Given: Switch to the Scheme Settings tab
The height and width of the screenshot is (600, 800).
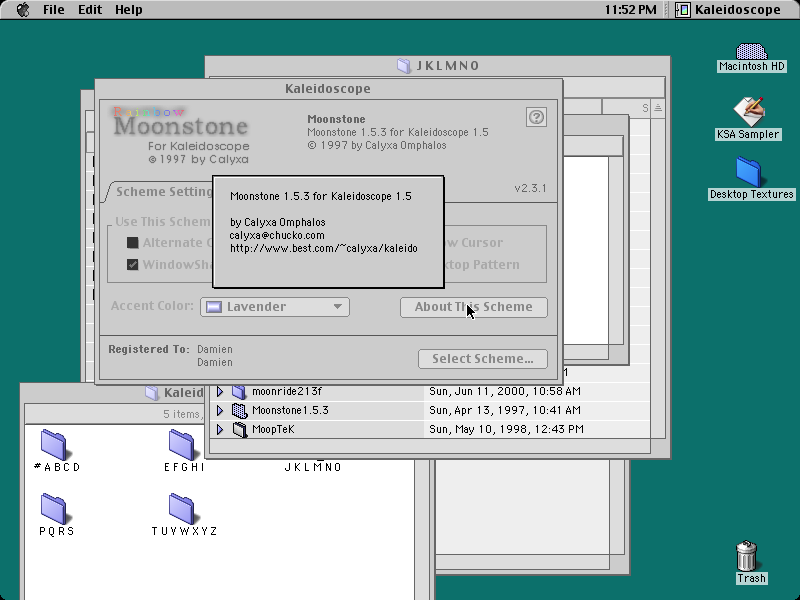Looking at the screenshot, I should pyautogui.click(x=162, y=191).
